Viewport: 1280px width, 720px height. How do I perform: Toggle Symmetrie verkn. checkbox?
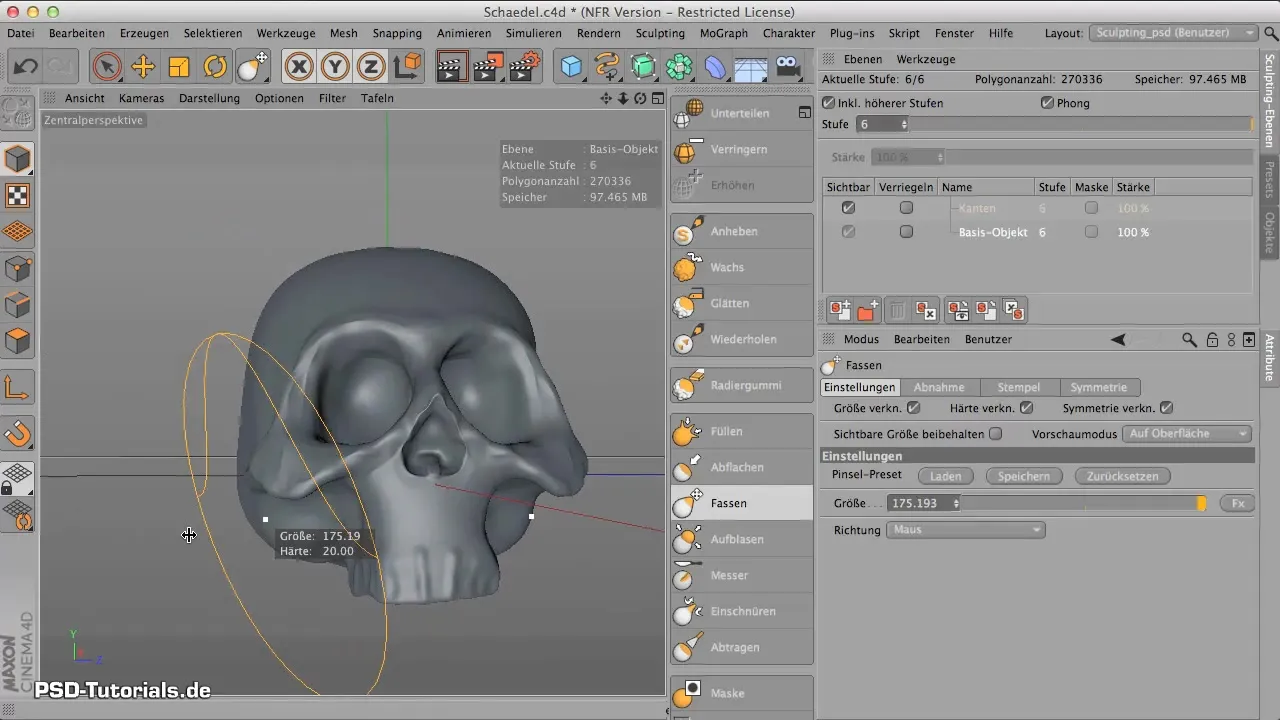[1166, 408]
